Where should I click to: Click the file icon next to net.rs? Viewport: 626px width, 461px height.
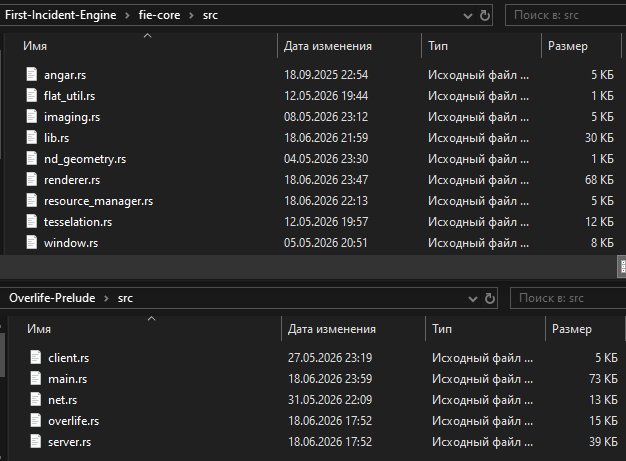click(36, 399)
